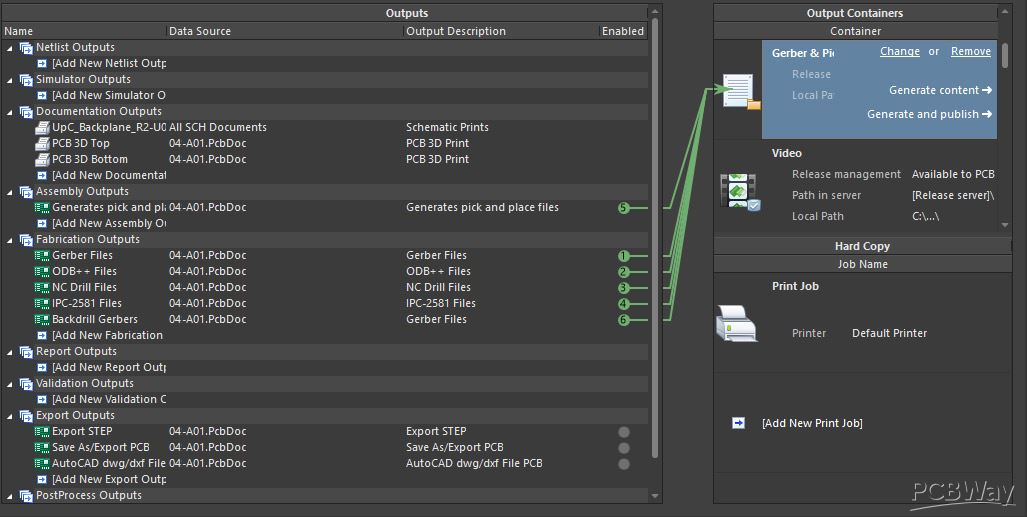Select the PCB 3D Top print icon

42,144
